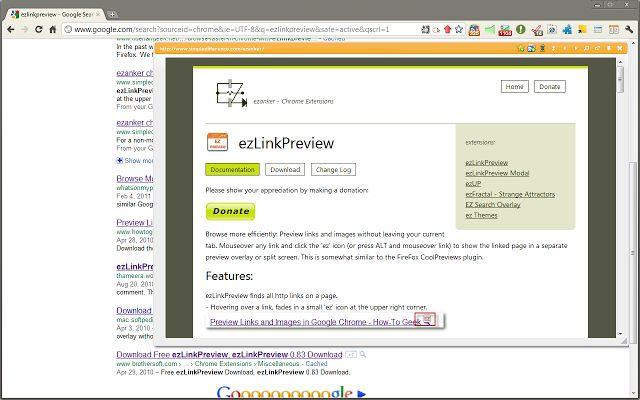Open the Download tab on ezLinkPreview page
This screenshot has width=640, height=400.
click(285, 169)
